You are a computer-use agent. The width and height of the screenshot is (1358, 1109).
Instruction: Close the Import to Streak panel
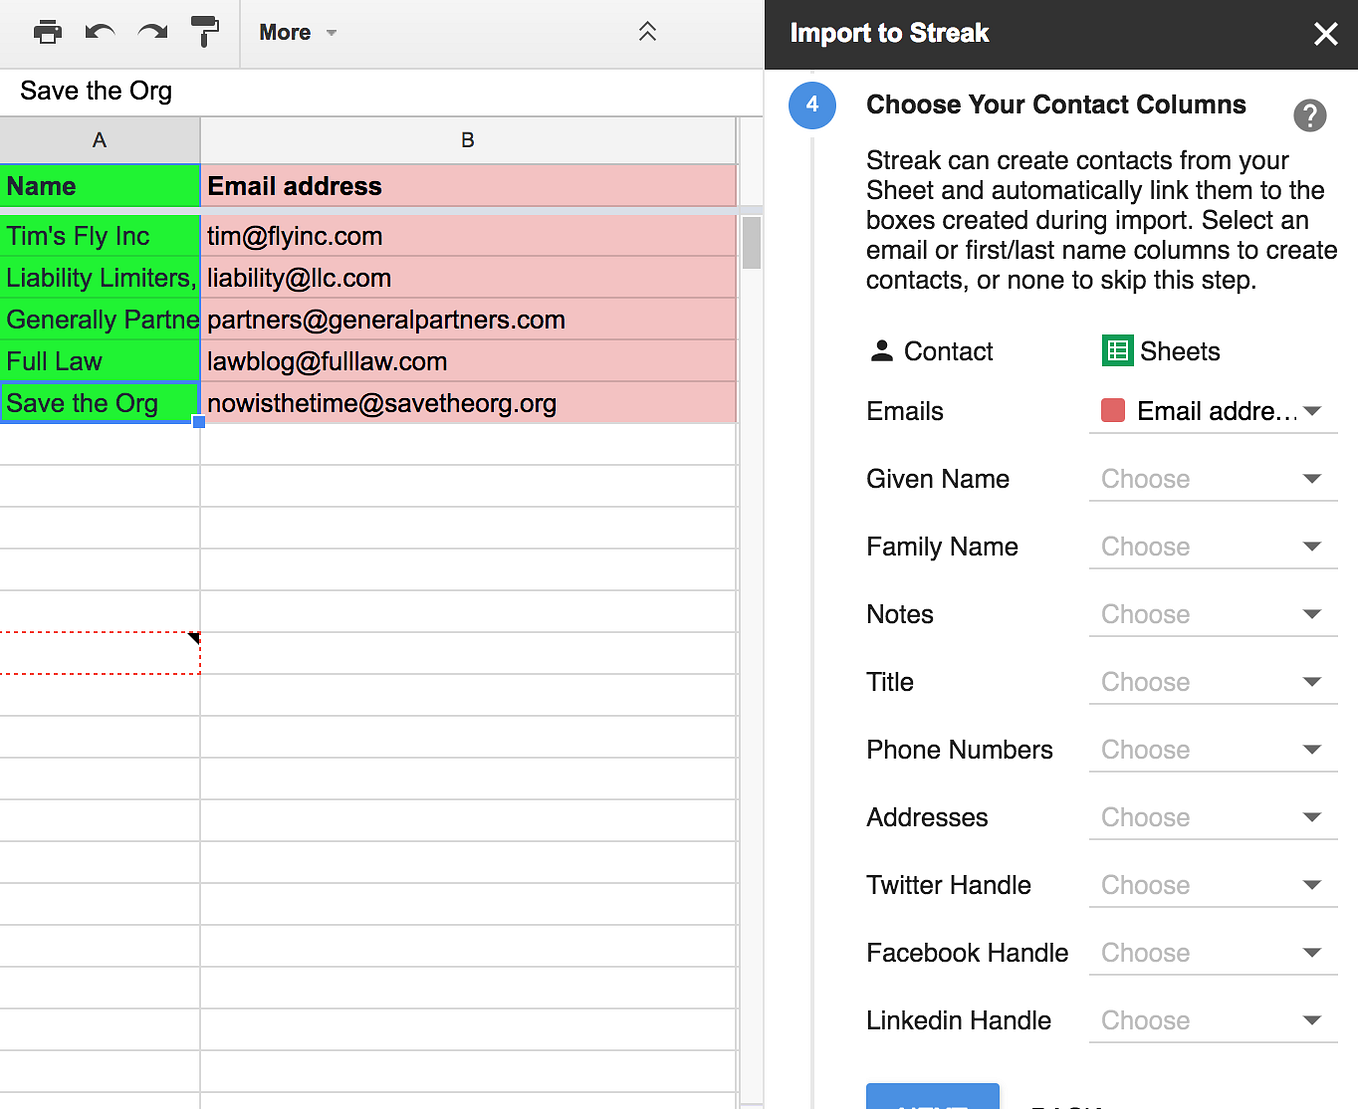[x=1326, y=33]
